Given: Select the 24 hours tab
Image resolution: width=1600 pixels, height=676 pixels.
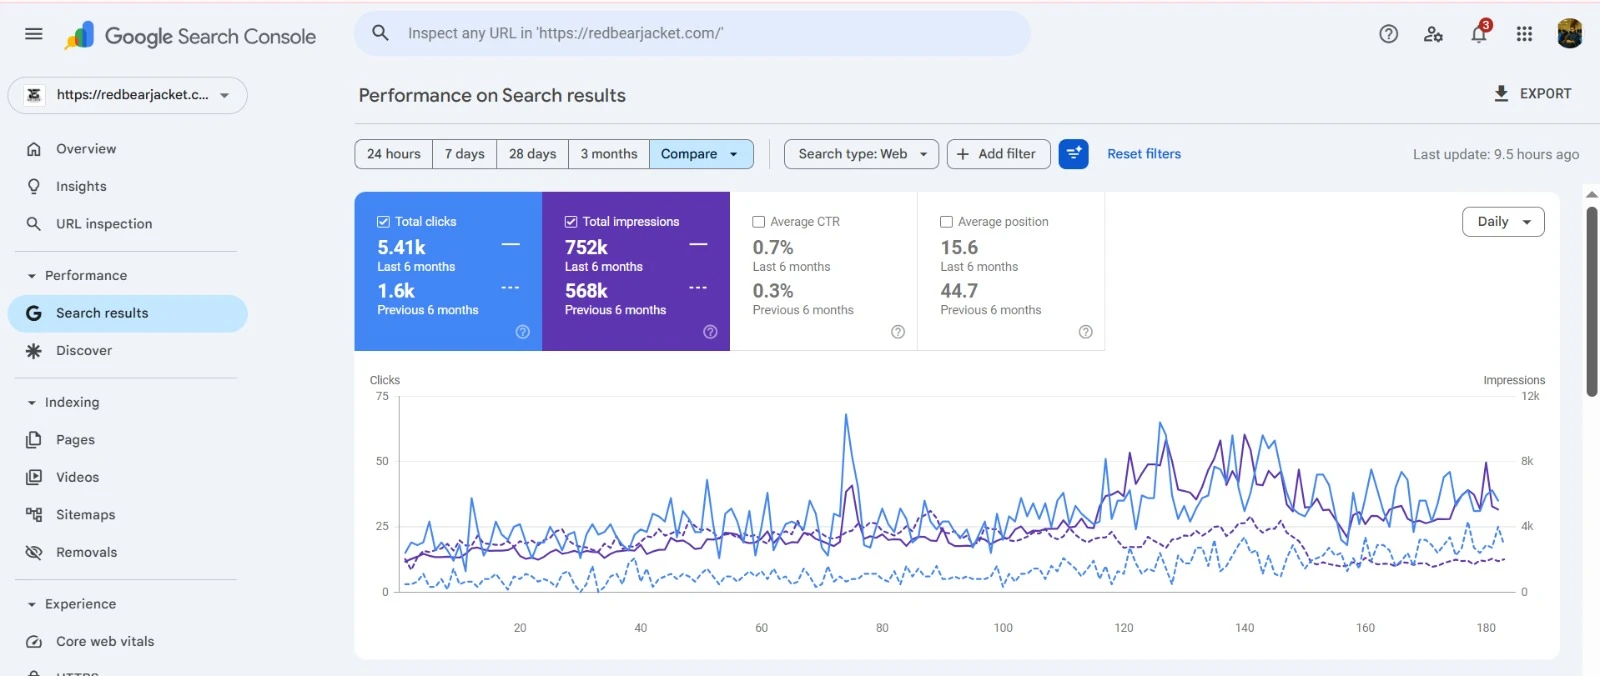Looking at the screenshot, I should point(394,154).
